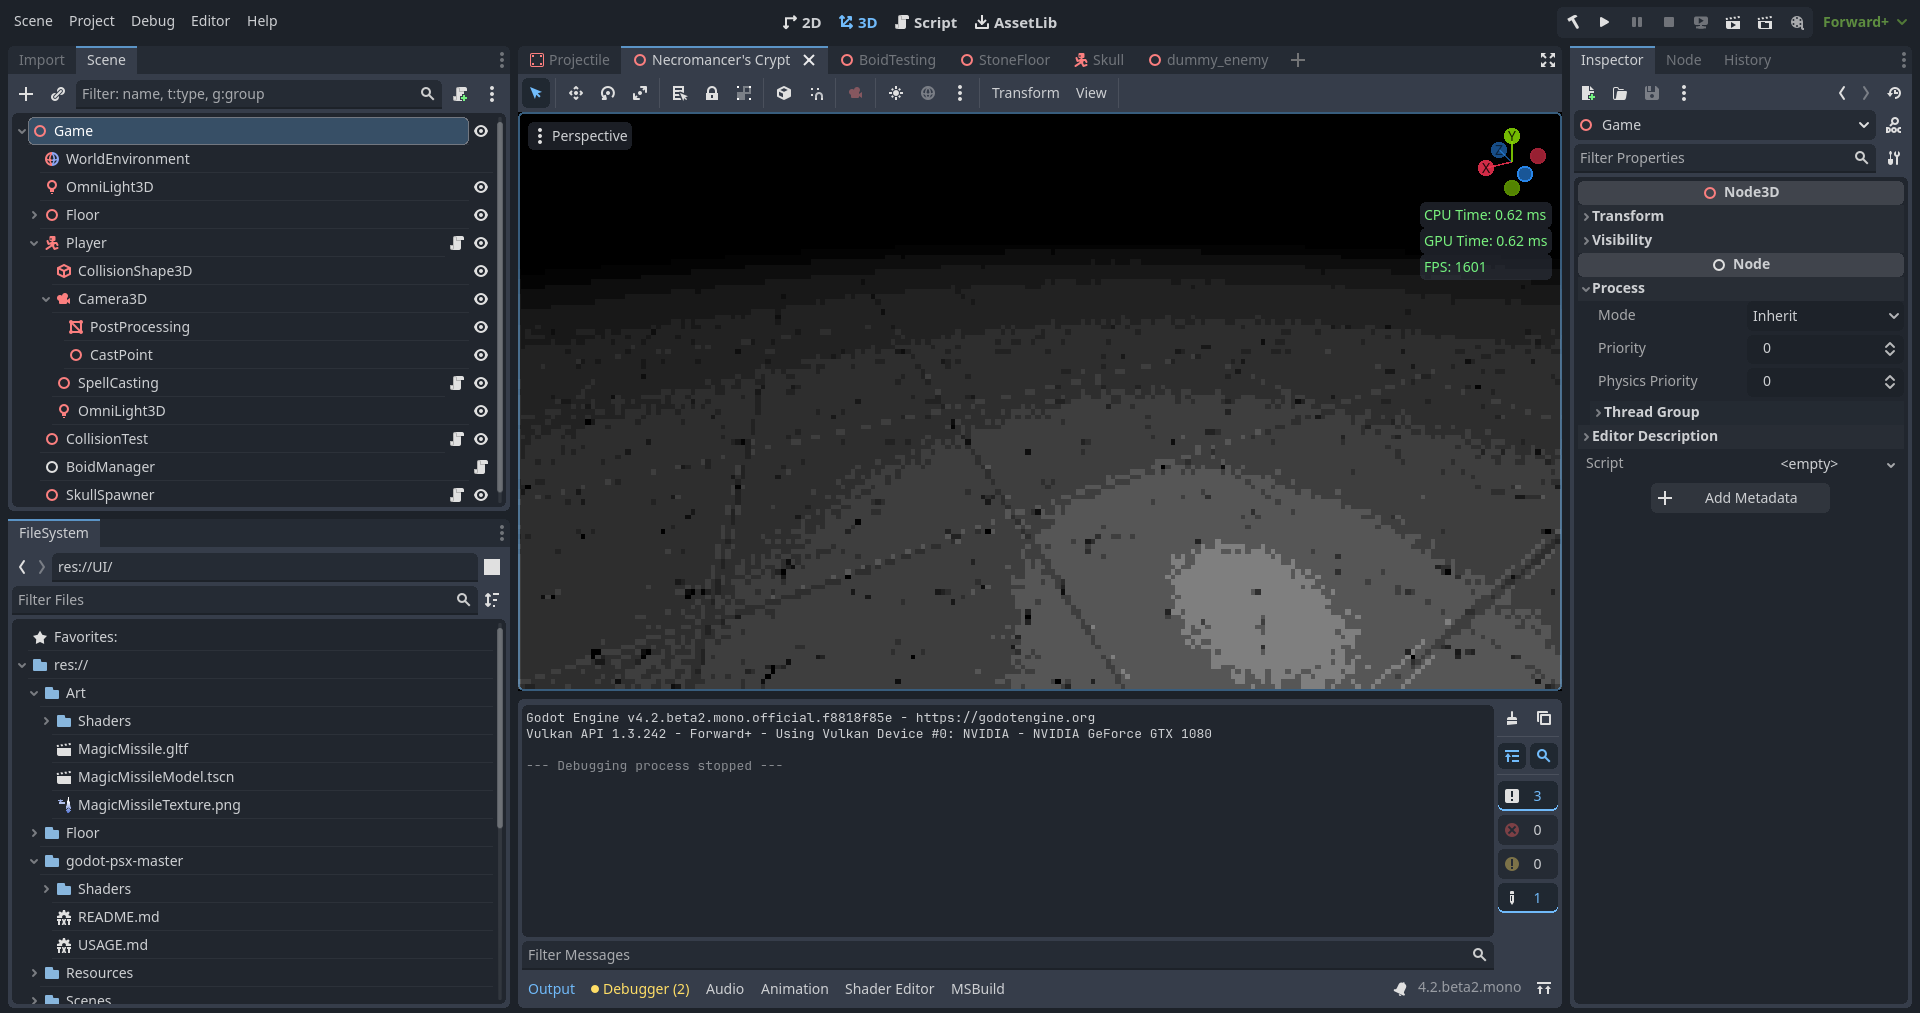
Task: Open the Debugger bottom panel
Action: click(x=640, y=989)
